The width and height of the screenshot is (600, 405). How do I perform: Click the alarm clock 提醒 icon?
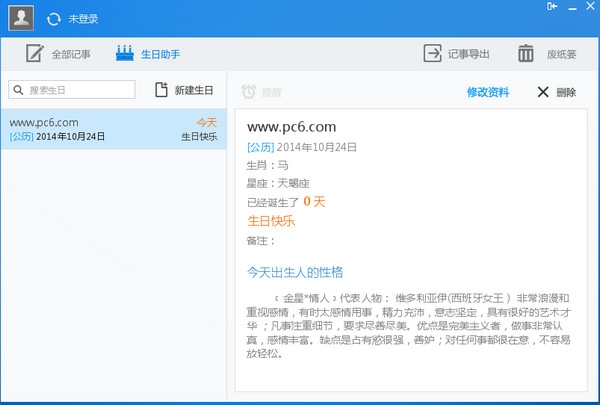(x=248, y=92)
